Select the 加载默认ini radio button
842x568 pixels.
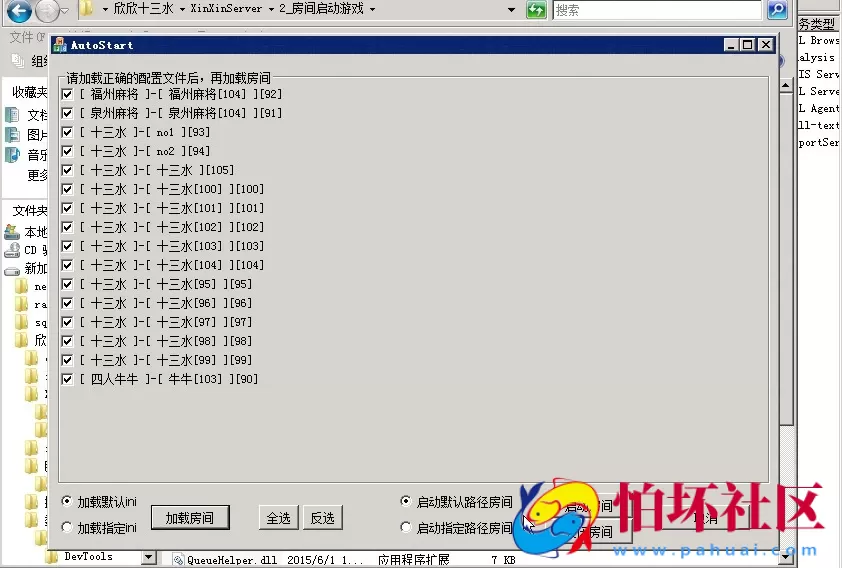click(x=67, y=501)
